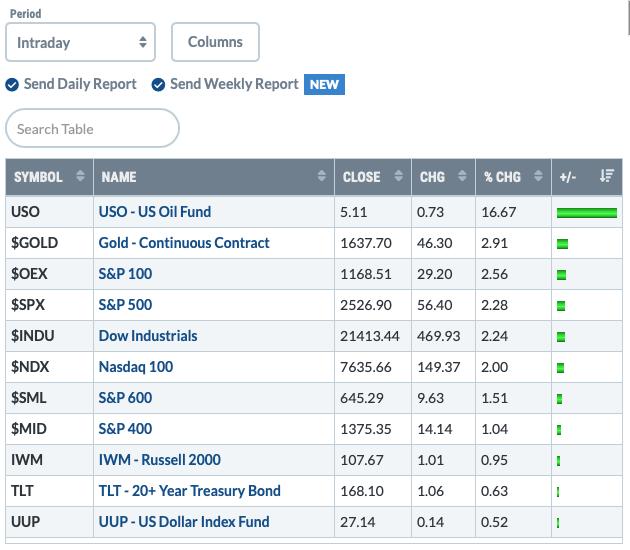Click the change value 56.40

click(434, 305)
